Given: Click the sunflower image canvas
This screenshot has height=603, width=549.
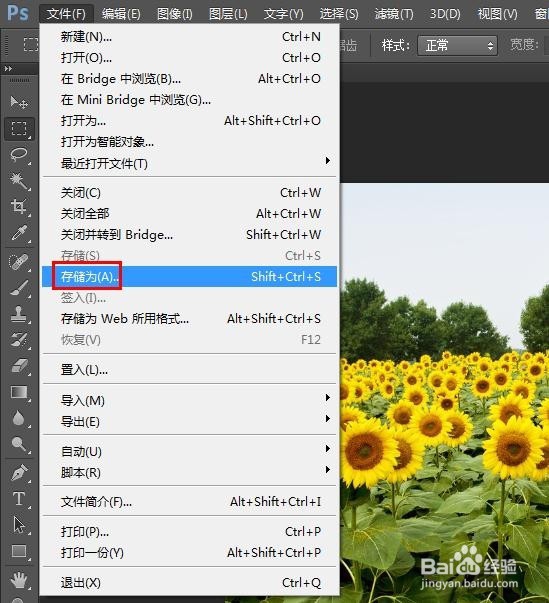Looking at the screenshot, I should click(x=444, y=392).
